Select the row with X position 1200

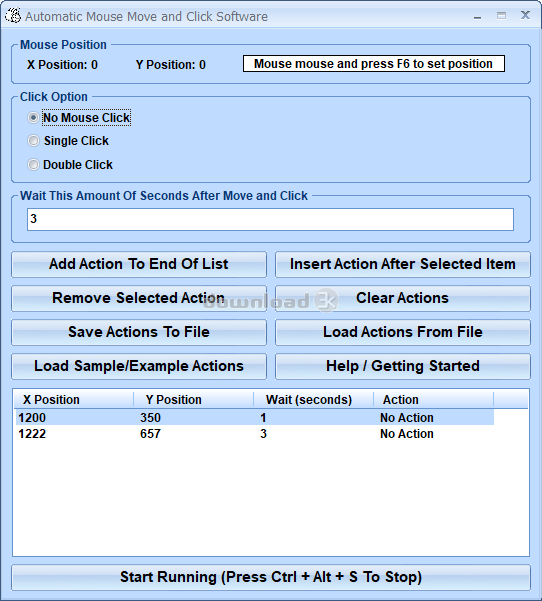tap(255, 417)
